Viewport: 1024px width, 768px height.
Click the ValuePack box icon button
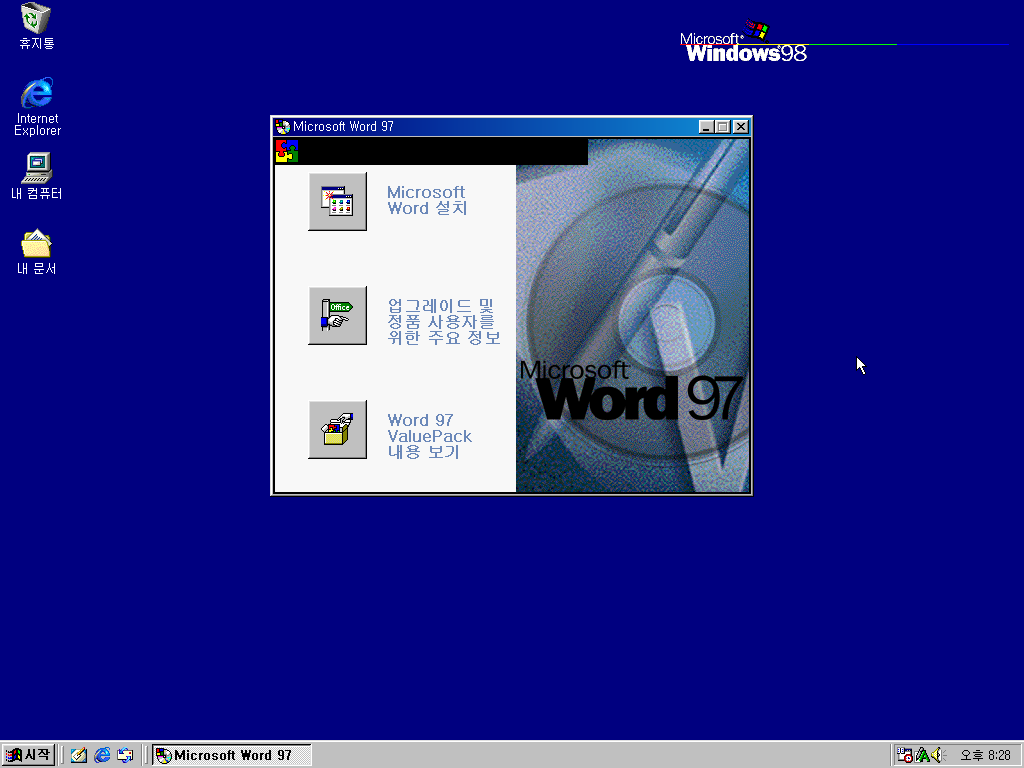[338, 430]
